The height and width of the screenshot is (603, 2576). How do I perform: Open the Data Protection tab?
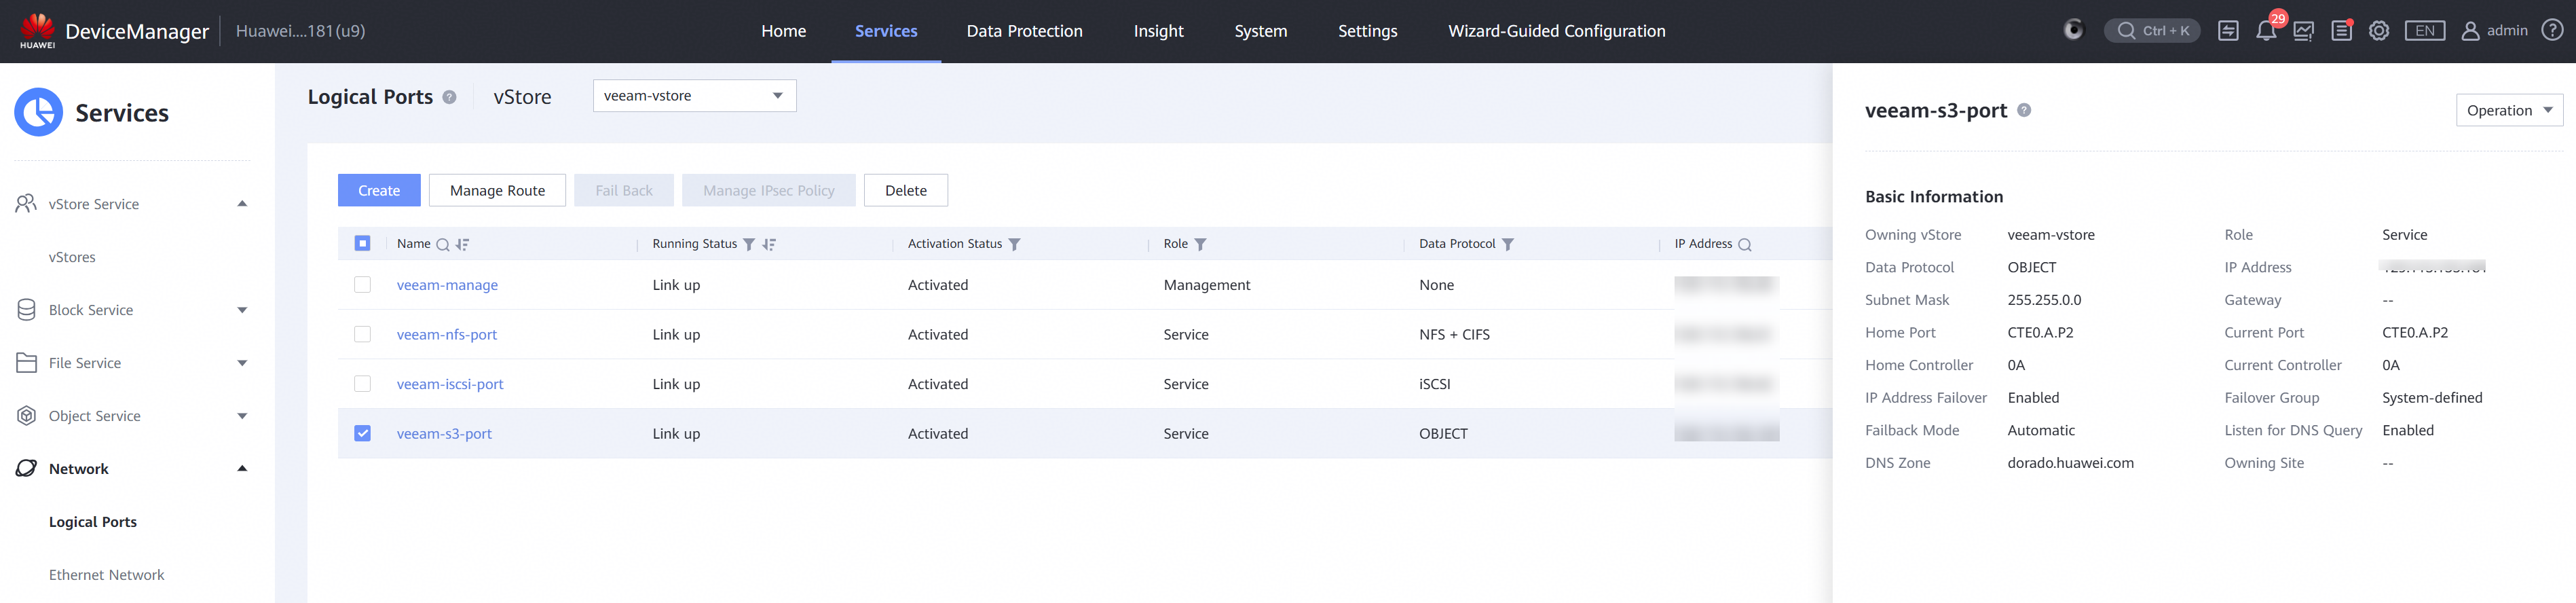click(x=1024, y=31)
